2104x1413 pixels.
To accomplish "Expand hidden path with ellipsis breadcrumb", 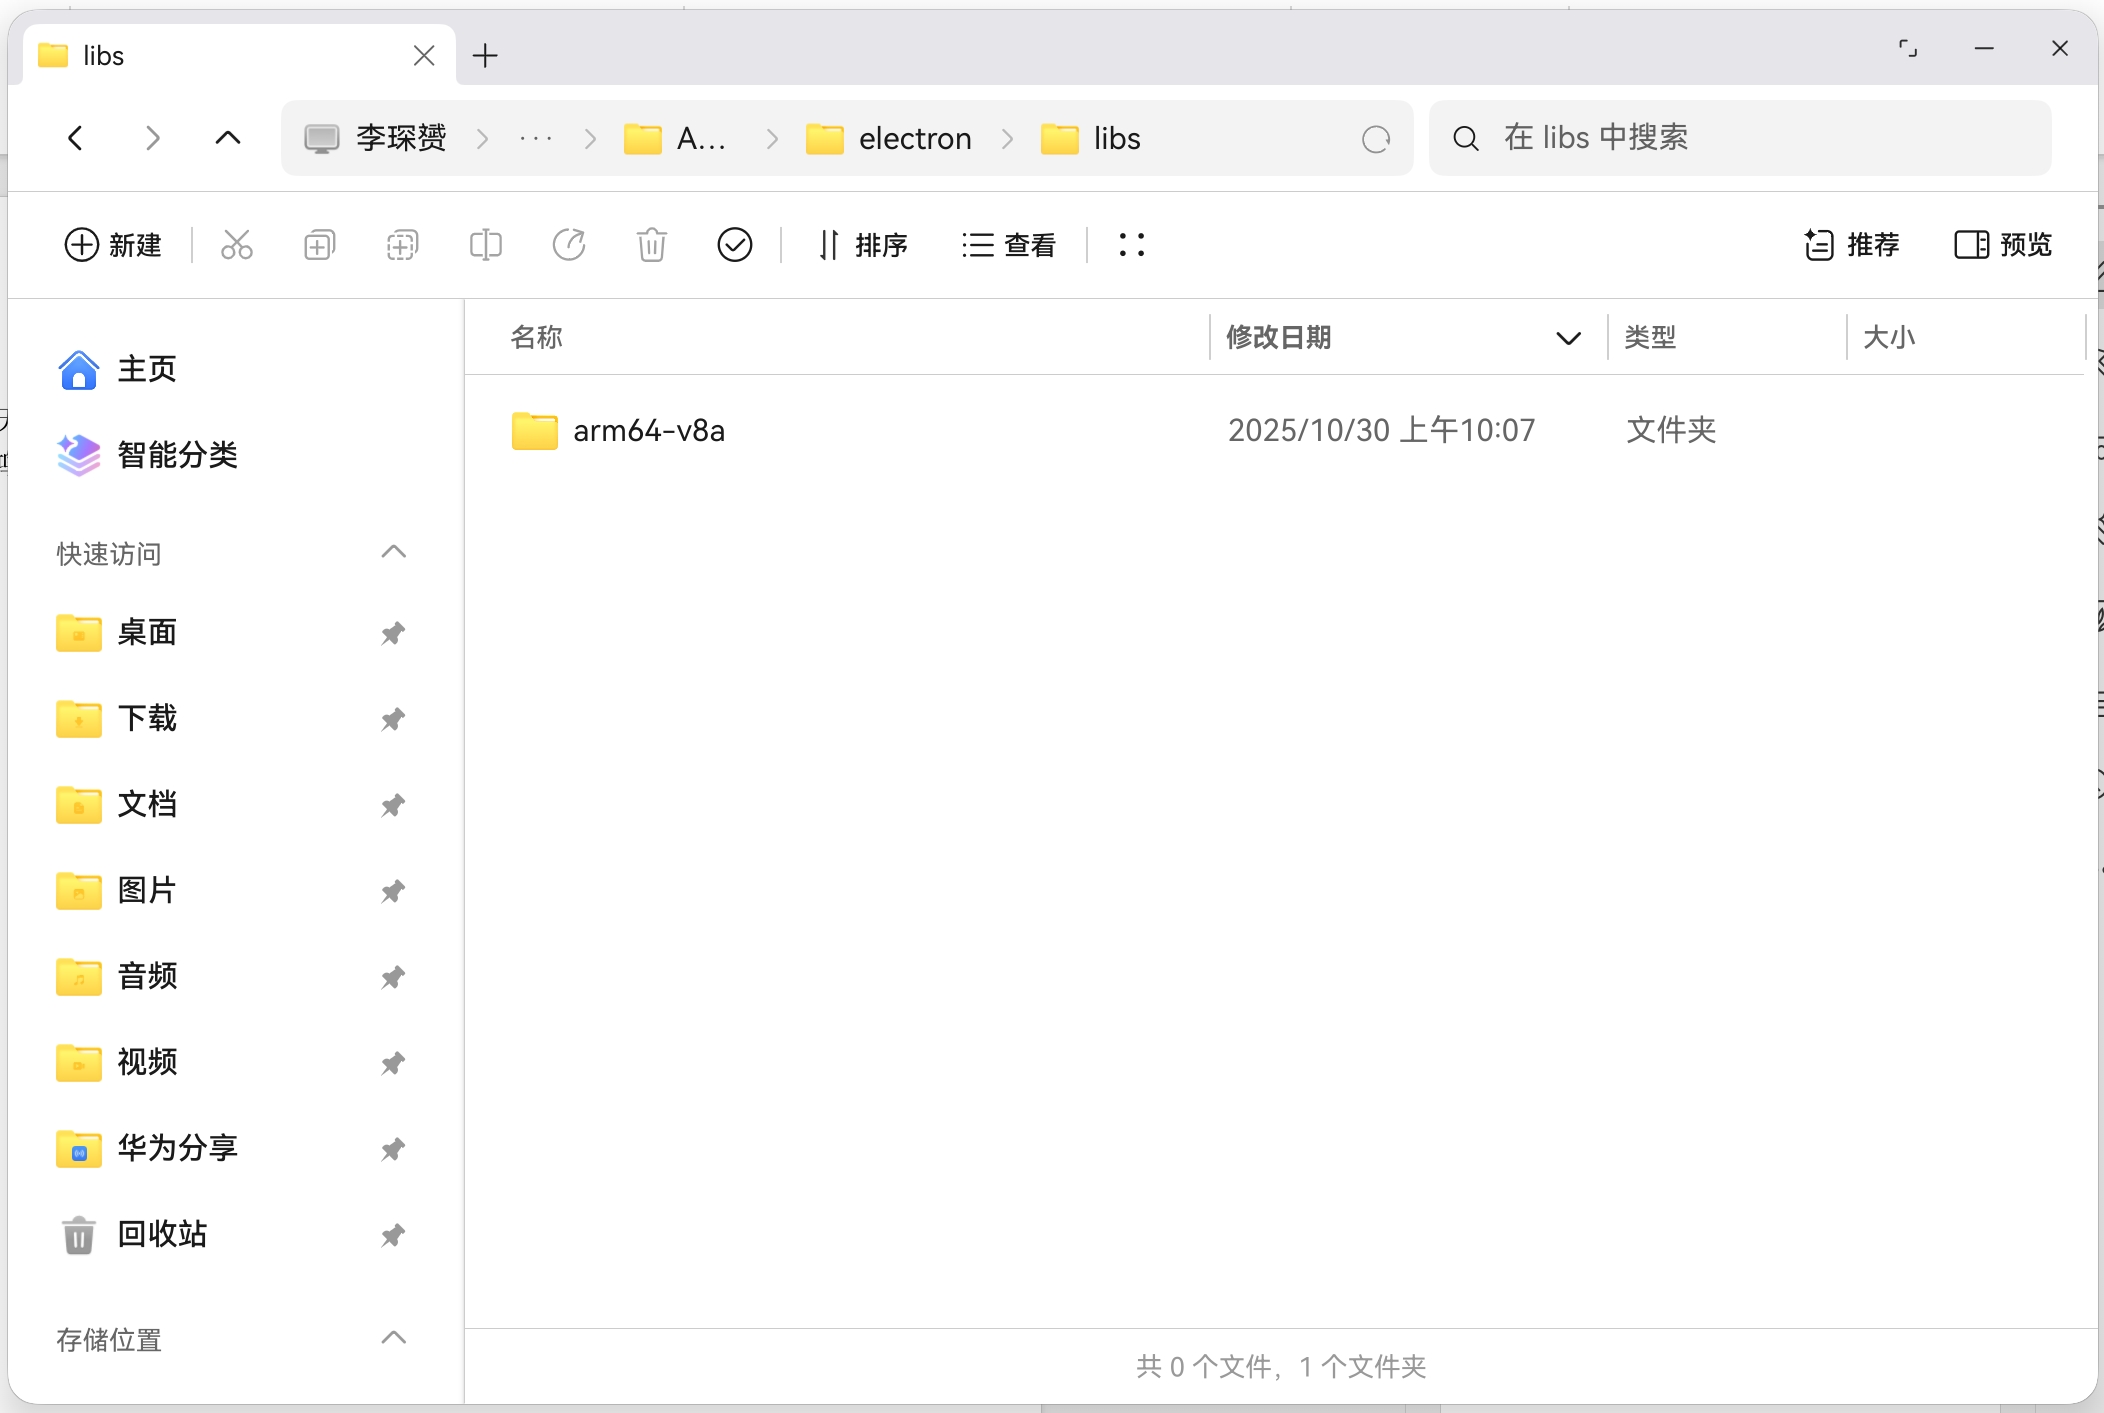I will click(x=536, y=139).
